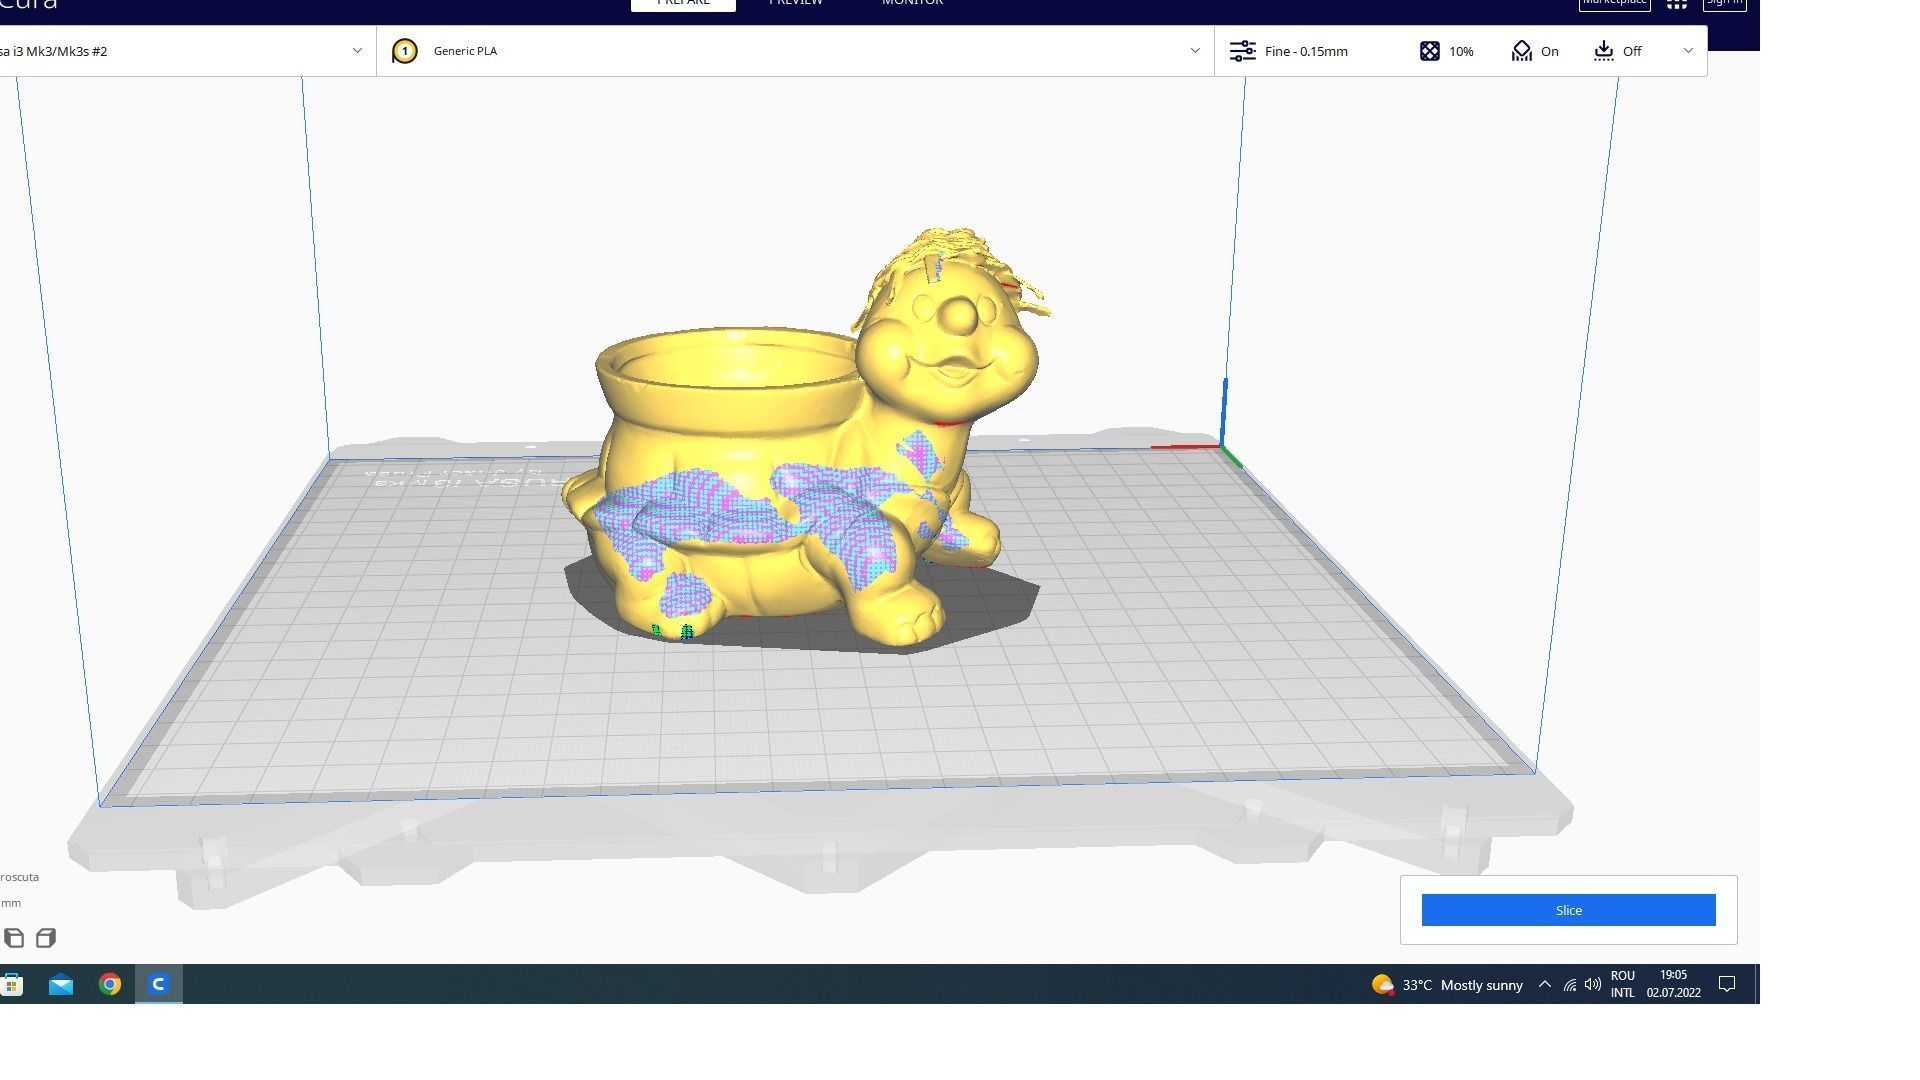Open the Mail app from taskbar

61,985
